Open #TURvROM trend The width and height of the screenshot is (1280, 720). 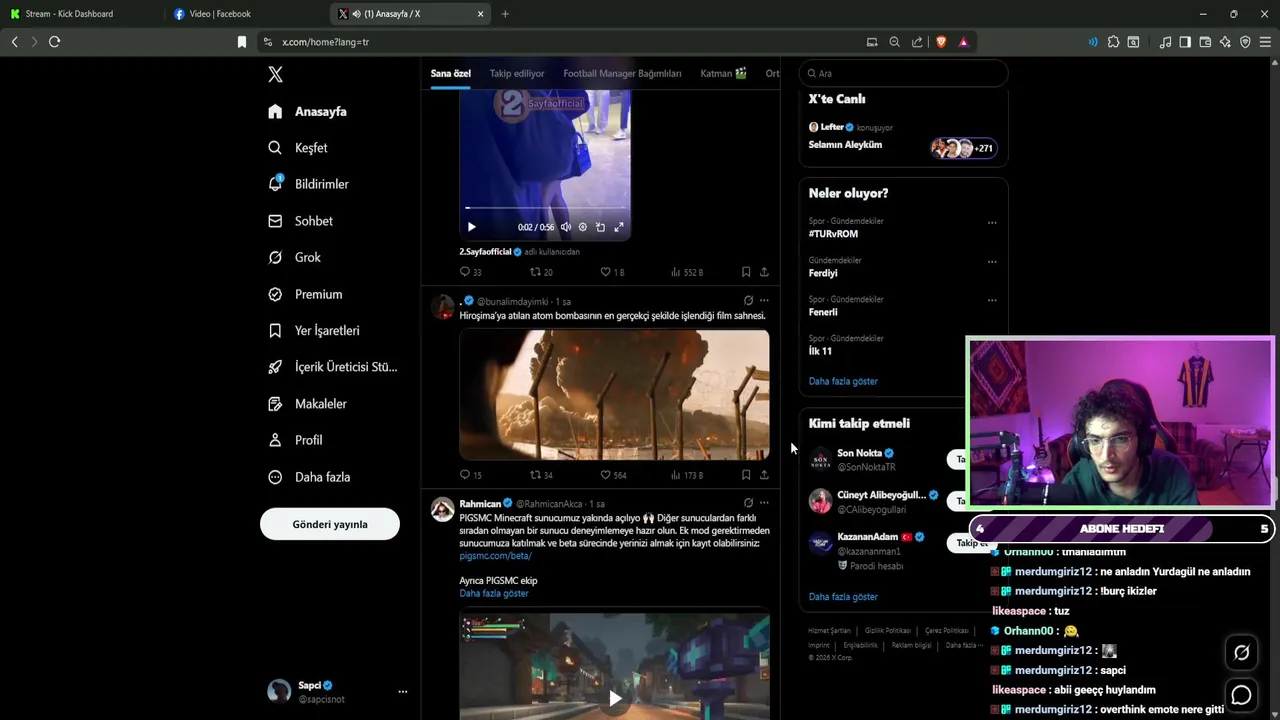tap(833, 234)
